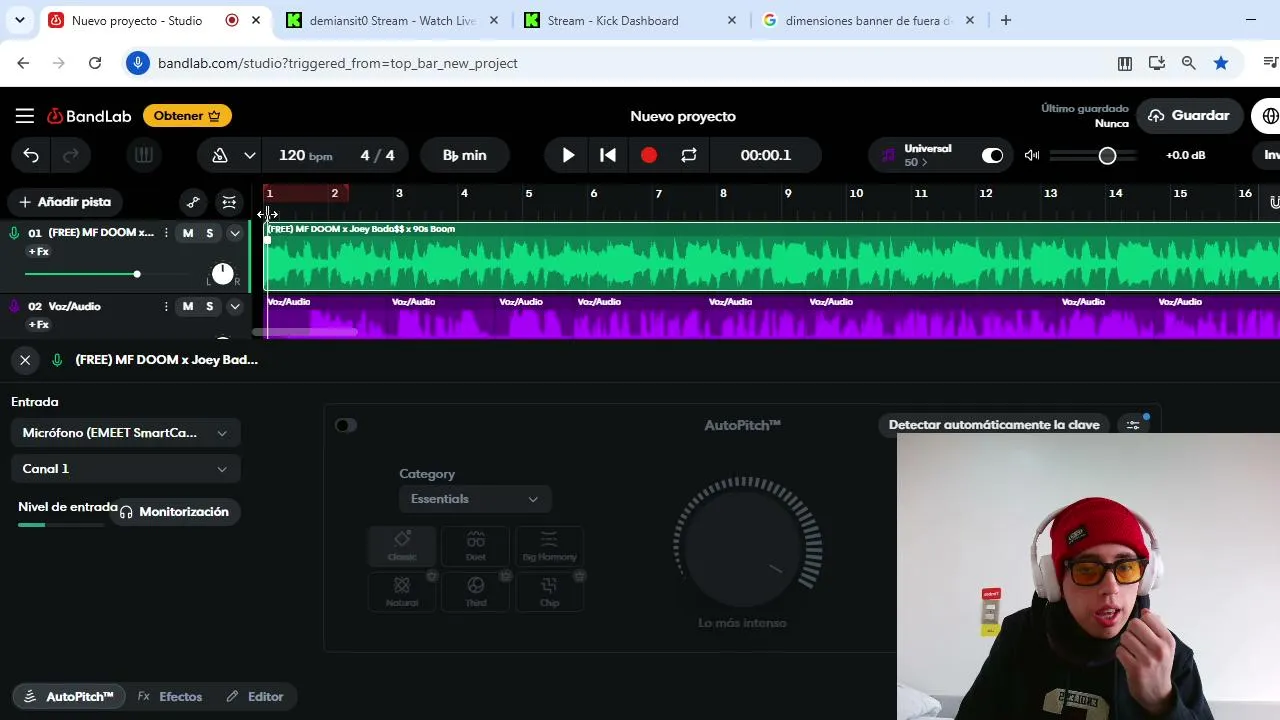The height and width of the screenshot is (720, 1280).
Task: Switch to the Efectos tab
Action: pos(170,697)
